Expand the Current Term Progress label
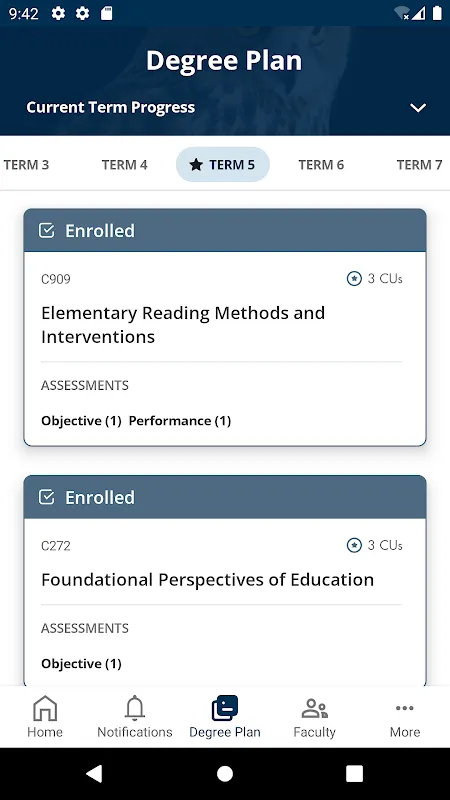450x800 pixels. pyautogui.click(x=111, y=107)
